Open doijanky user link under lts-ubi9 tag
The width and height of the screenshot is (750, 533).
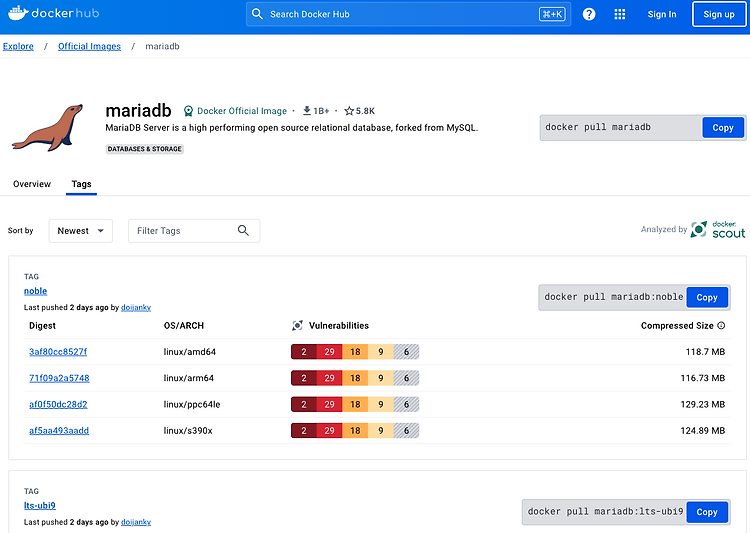(136, 522)
